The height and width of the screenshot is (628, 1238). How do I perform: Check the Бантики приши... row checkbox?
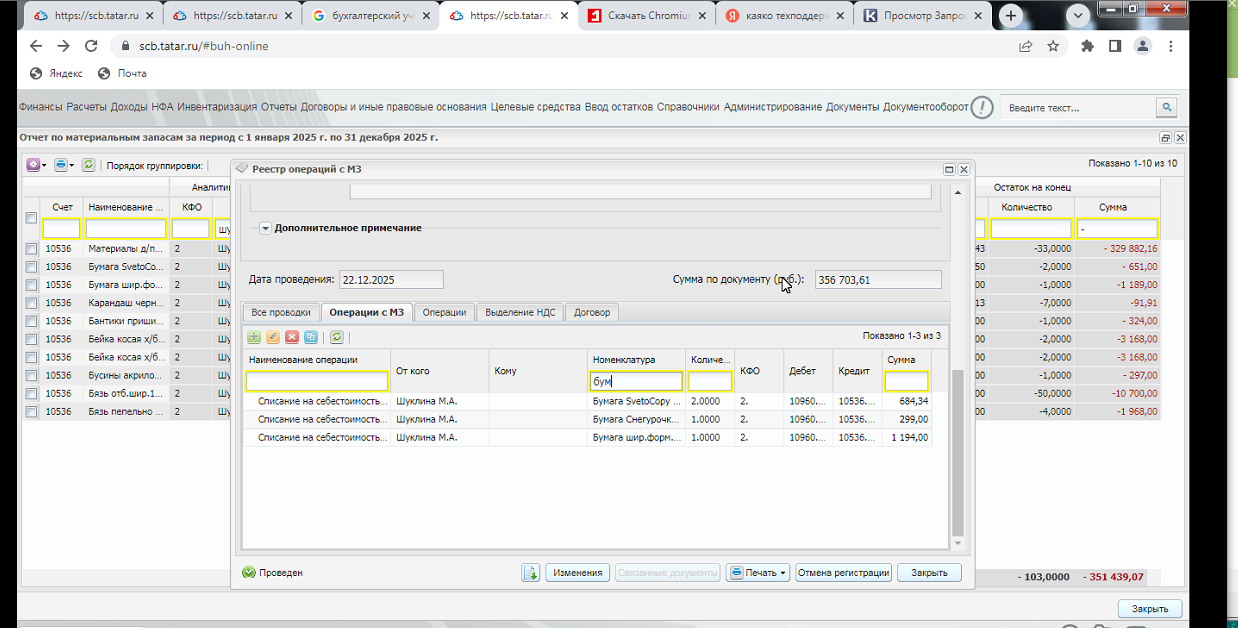tap(31, 321)
